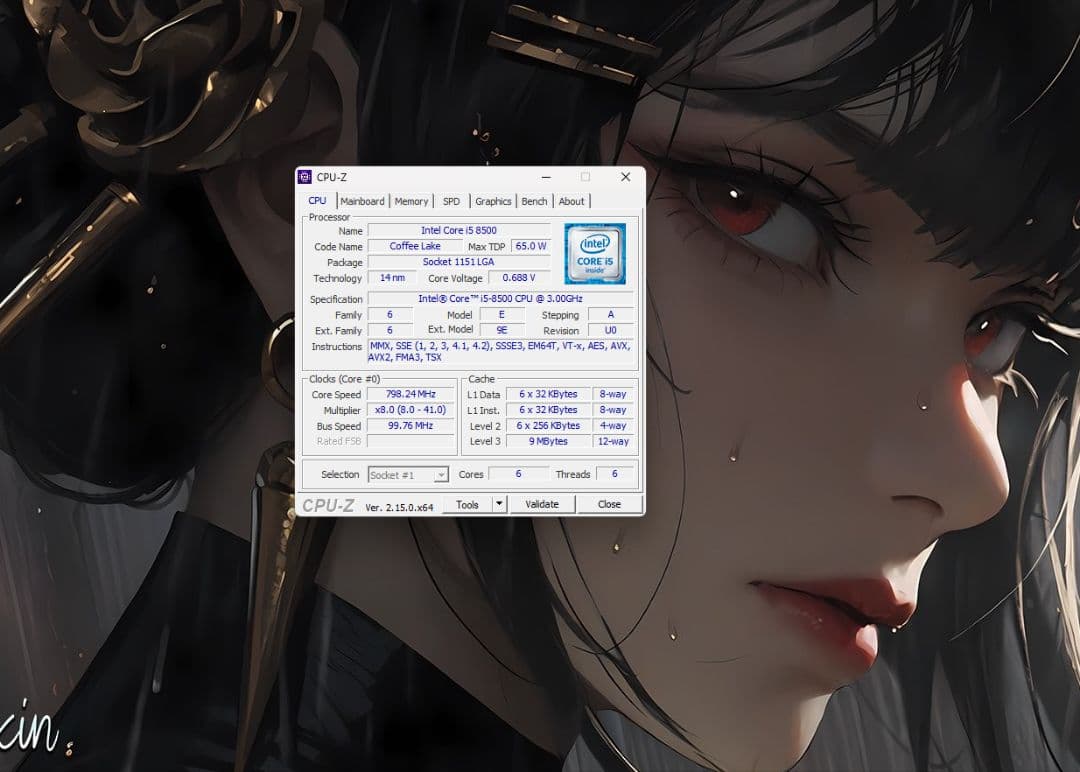This screenshot has width=1080, height=772.
Task: Click the Package value Socket 1151 LGA
Action: click(459, 262)
